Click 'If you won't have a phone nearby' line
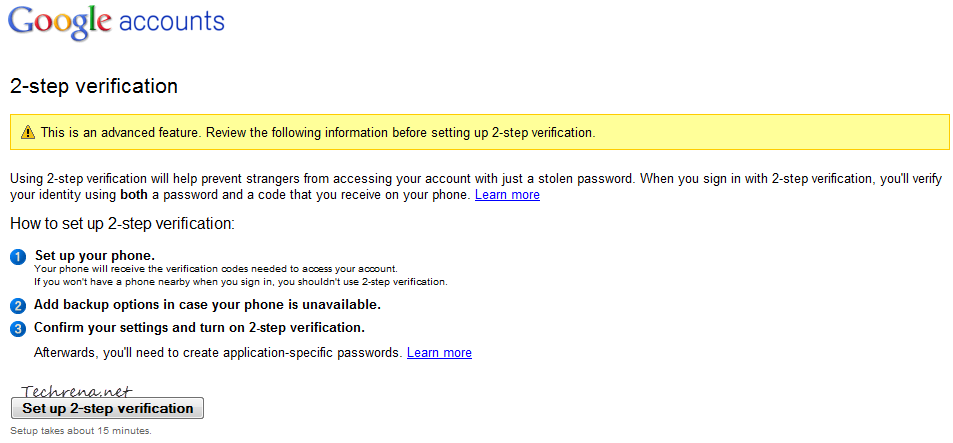 point(241,282)
